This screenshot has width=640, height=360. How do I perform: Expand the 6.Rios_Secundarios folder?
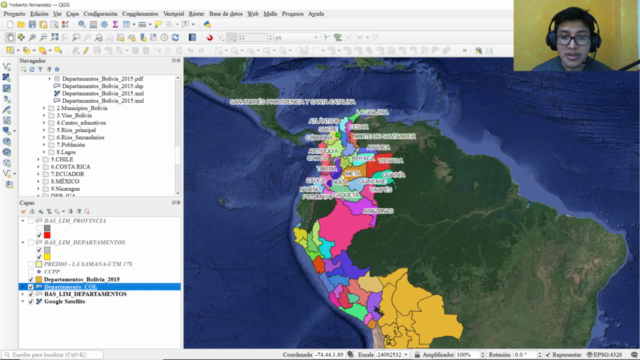tap(44, 138)
